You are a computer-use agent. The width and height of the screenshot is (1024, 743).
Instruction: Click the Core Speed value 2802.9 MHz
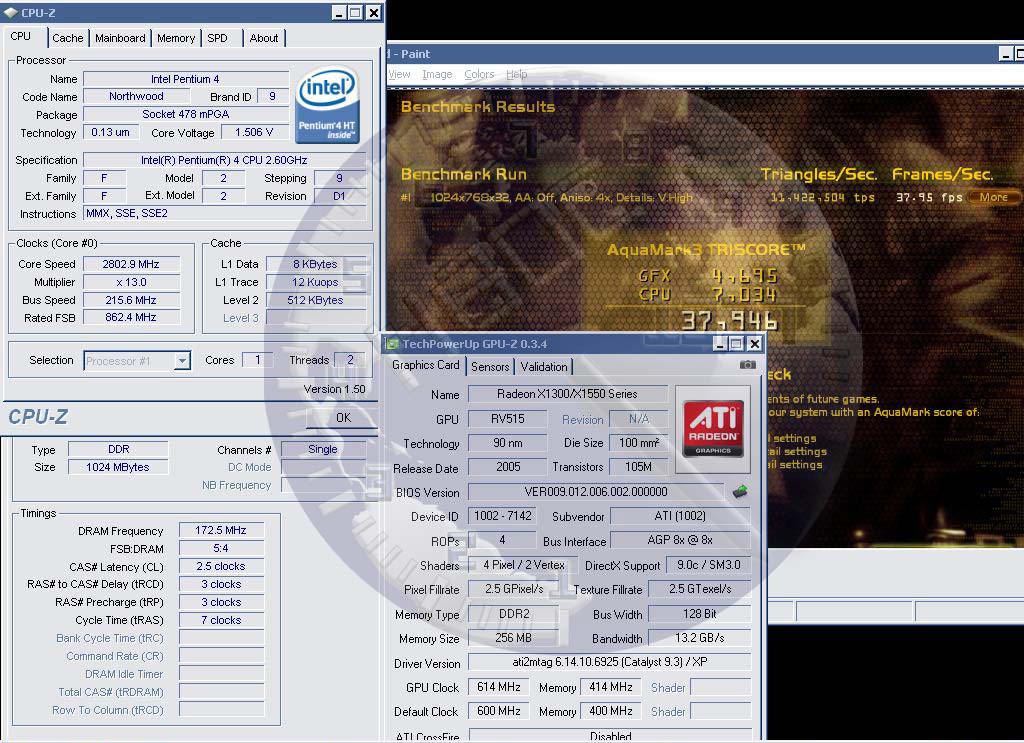point(131,264)
